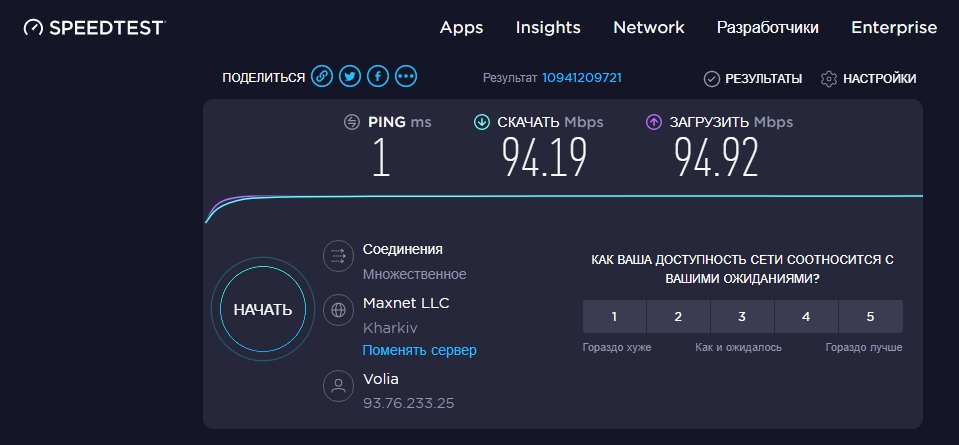
Task: Share result on Facebook
Action: (377, 76)
